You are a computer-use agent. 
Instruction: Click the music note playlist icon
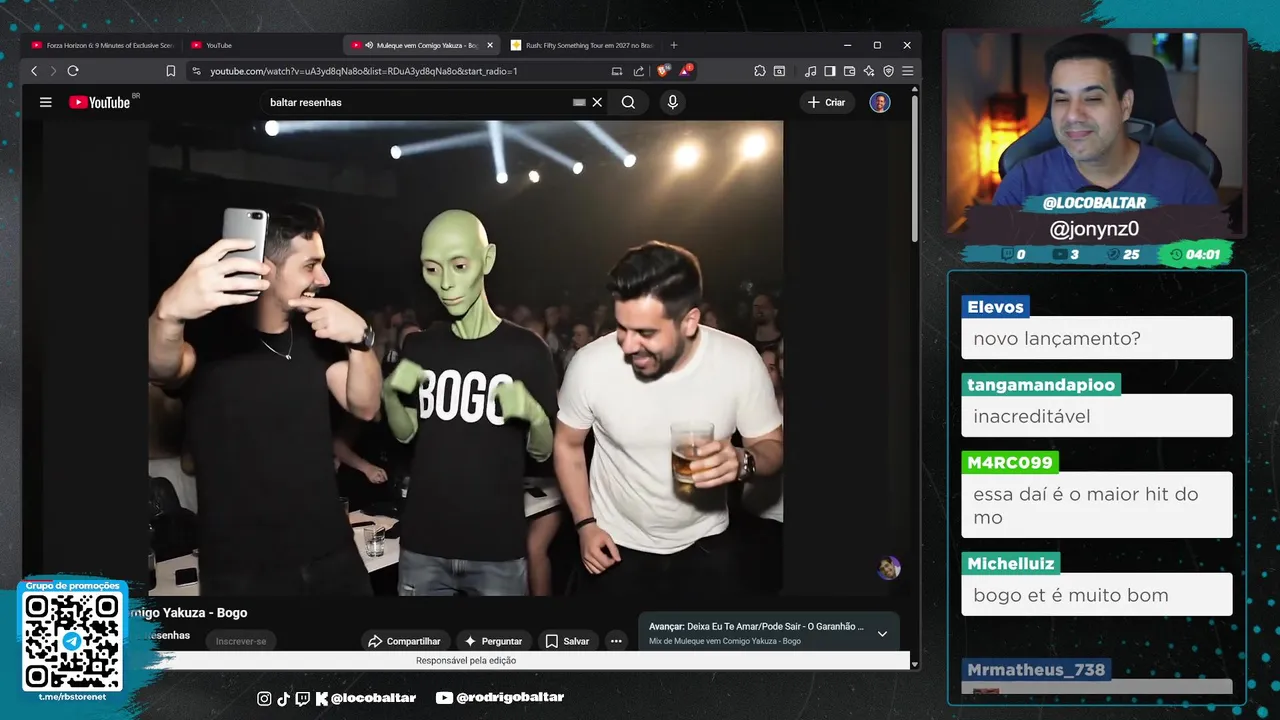[811, 71]
